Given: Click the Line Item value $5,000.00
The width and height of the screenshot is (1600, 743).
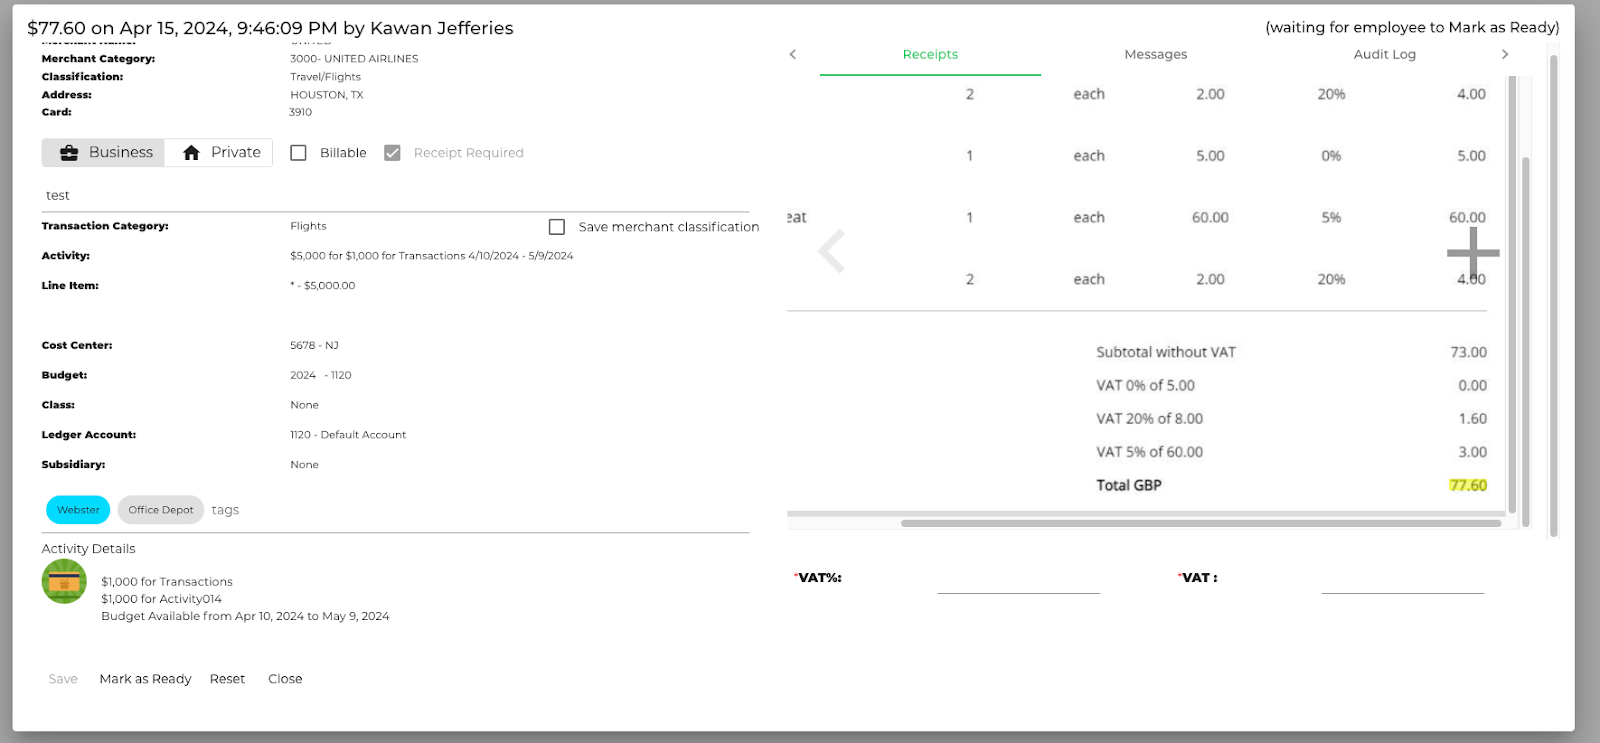Looking at the screenshot, I should [323, 286].
